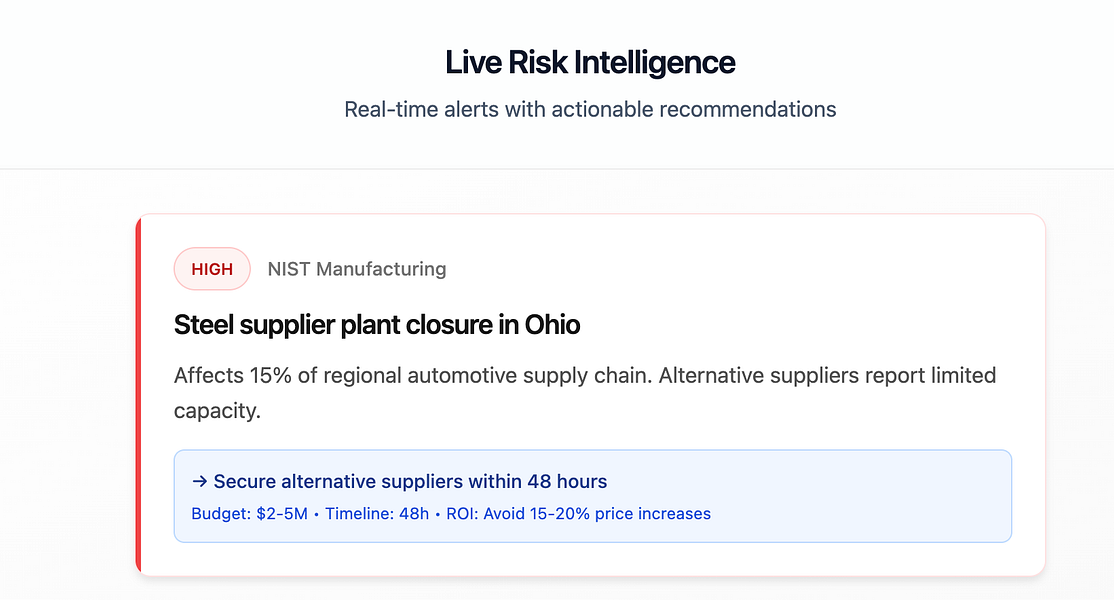Click the bullet separator before ROI
Screen dimensions: 1114x600
[436, 514]
